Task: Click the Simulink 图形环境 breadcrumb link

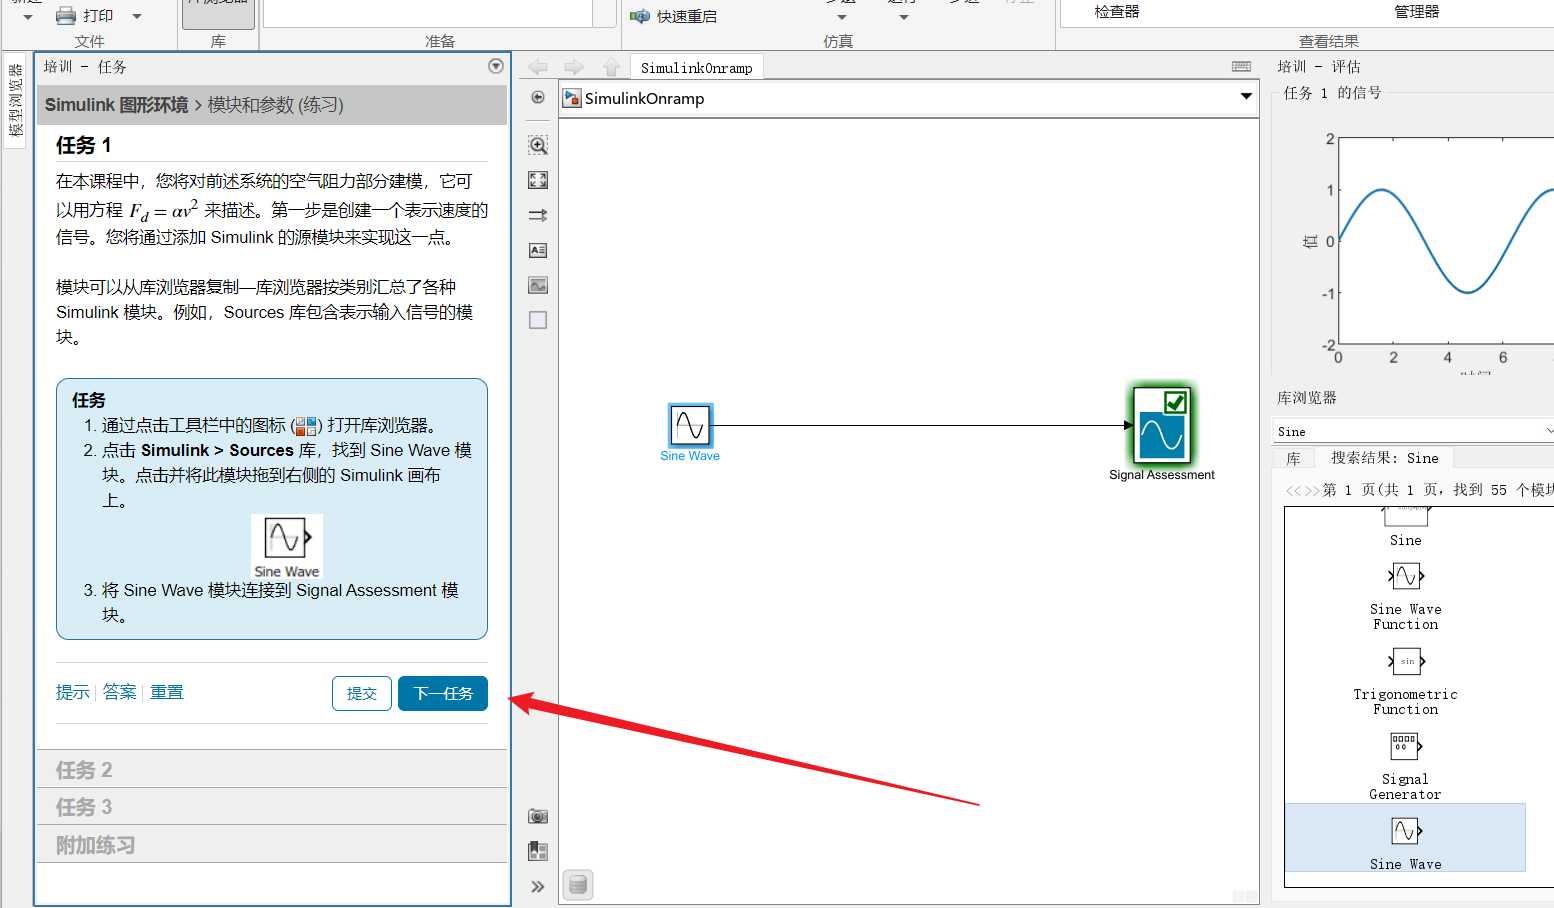Action: tap(116, 105)
